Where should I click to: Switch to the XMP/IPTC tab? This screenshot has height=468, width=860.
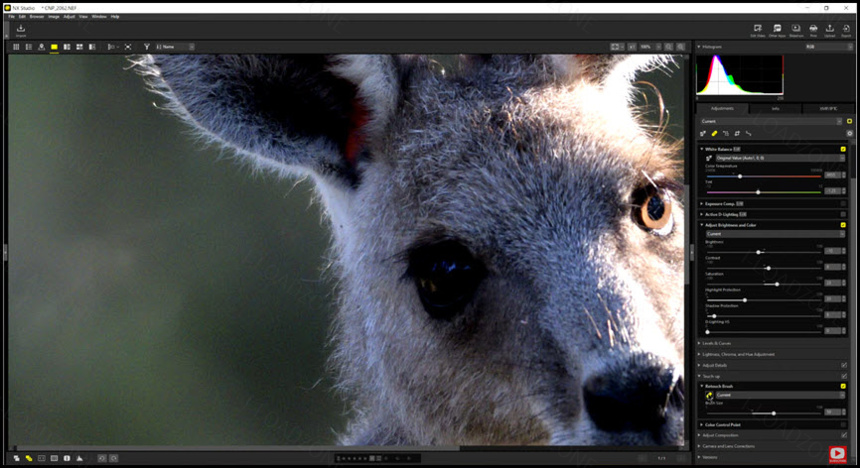coord(828,109)
